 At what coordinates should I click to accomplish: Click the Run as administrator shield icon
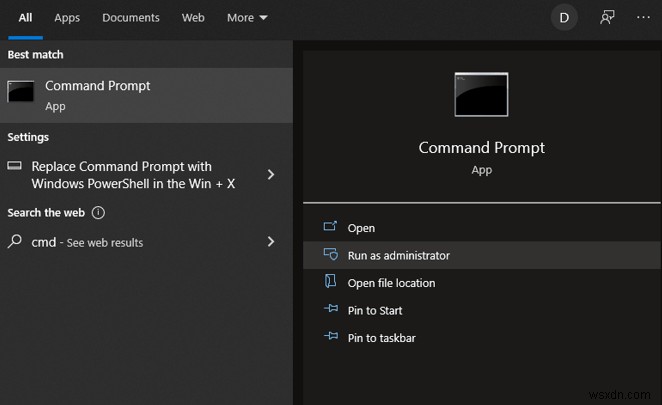(x=331, y=255)
